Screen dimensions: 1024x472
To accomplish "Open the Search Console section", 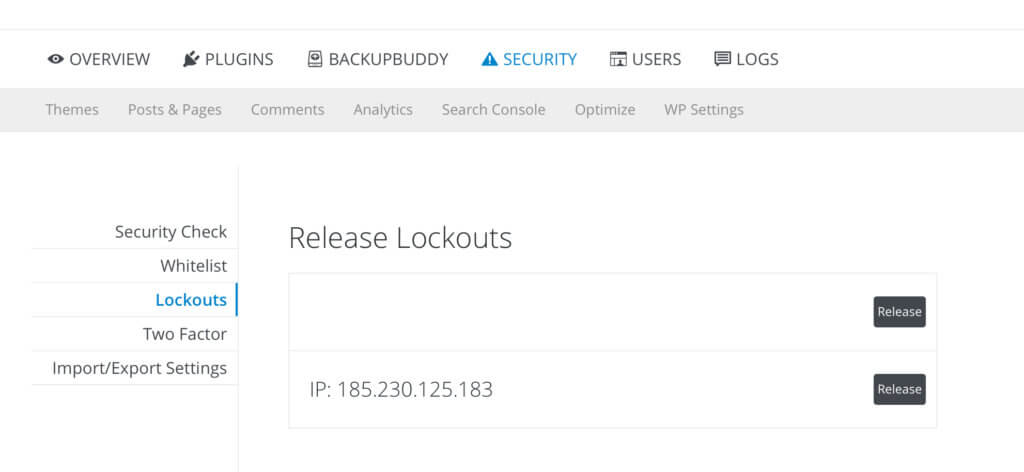I will pos(493,110).
